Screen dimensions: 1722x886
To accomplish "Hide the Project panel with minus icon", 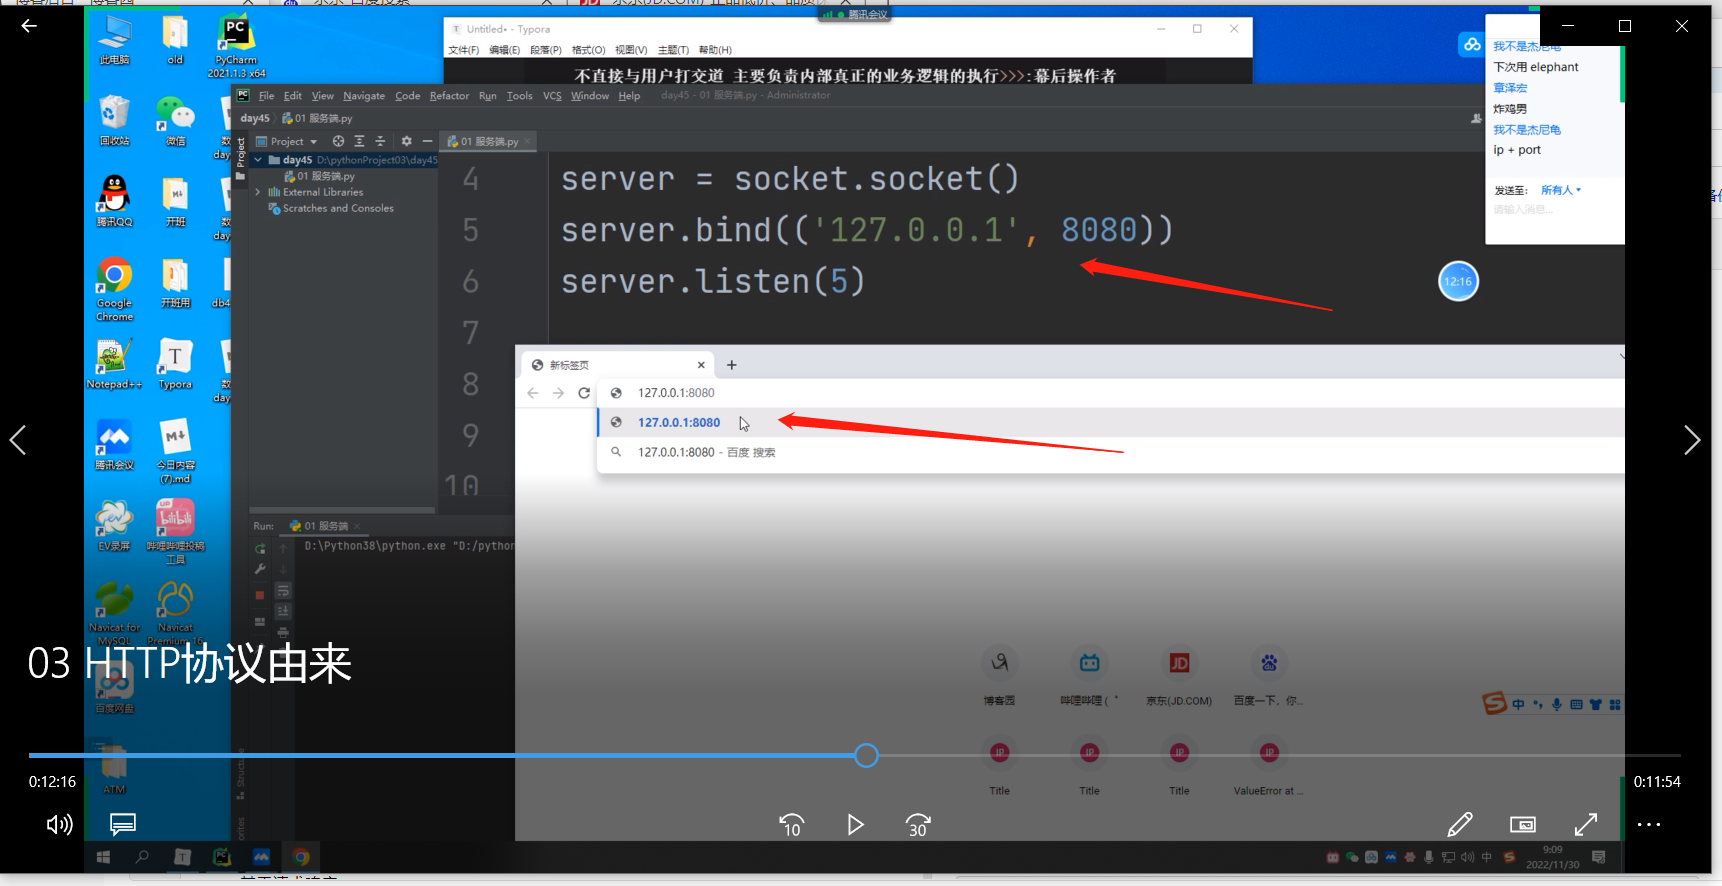I will pos(427,141).
